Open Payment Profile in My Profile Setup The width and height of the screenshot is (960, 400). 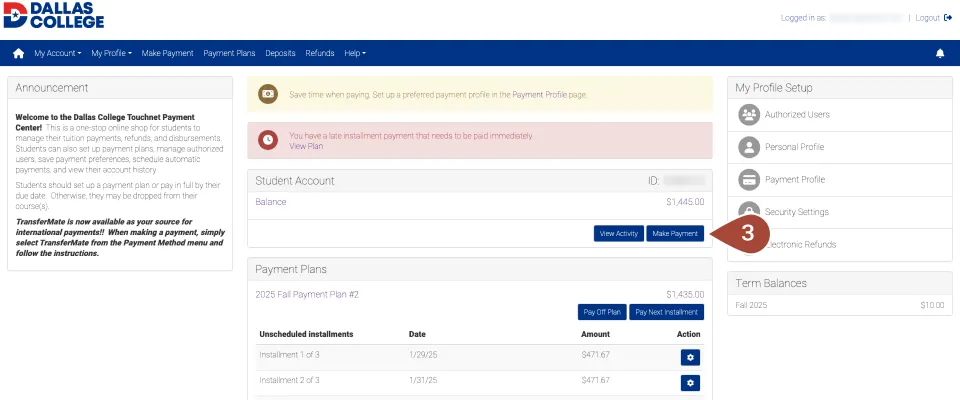[795, 179]
